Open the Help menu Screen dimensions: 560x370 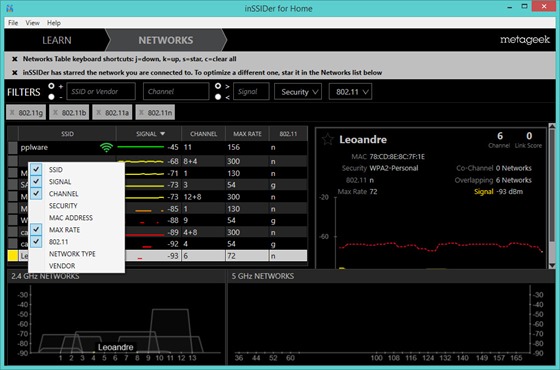point(54,23)
